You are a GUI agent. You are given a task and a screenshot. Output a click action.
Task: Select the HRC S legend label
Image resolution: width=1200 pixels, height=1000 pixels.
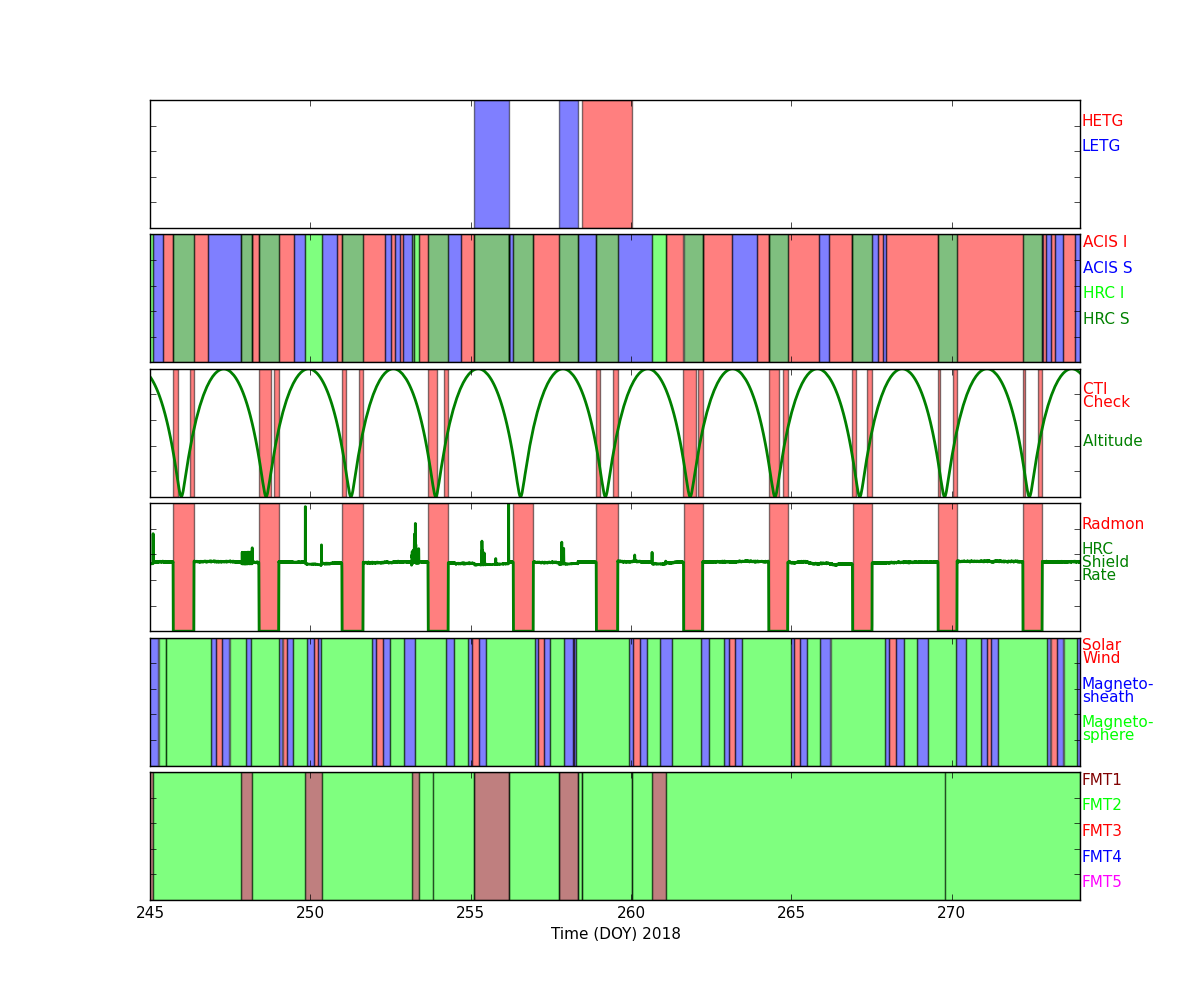(1105, 319)
